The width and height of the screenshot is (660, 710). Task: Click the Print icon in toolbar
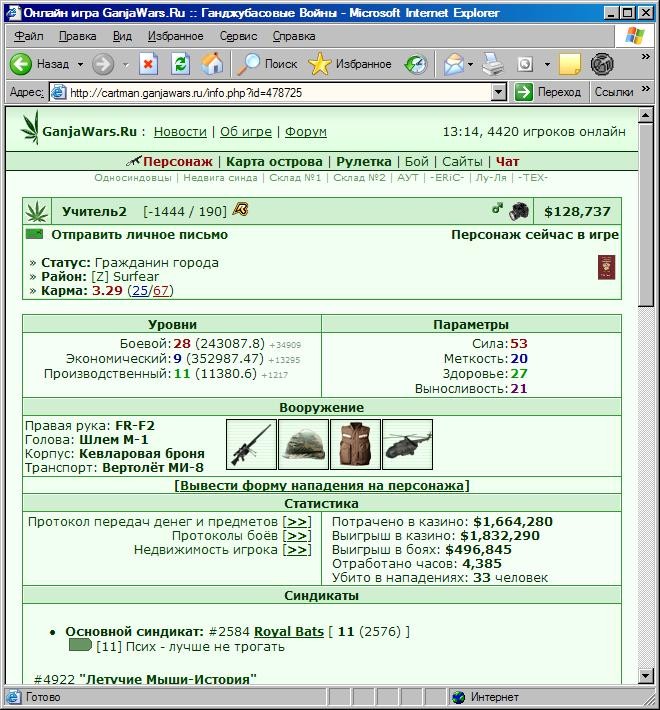(x=493, y=64)
